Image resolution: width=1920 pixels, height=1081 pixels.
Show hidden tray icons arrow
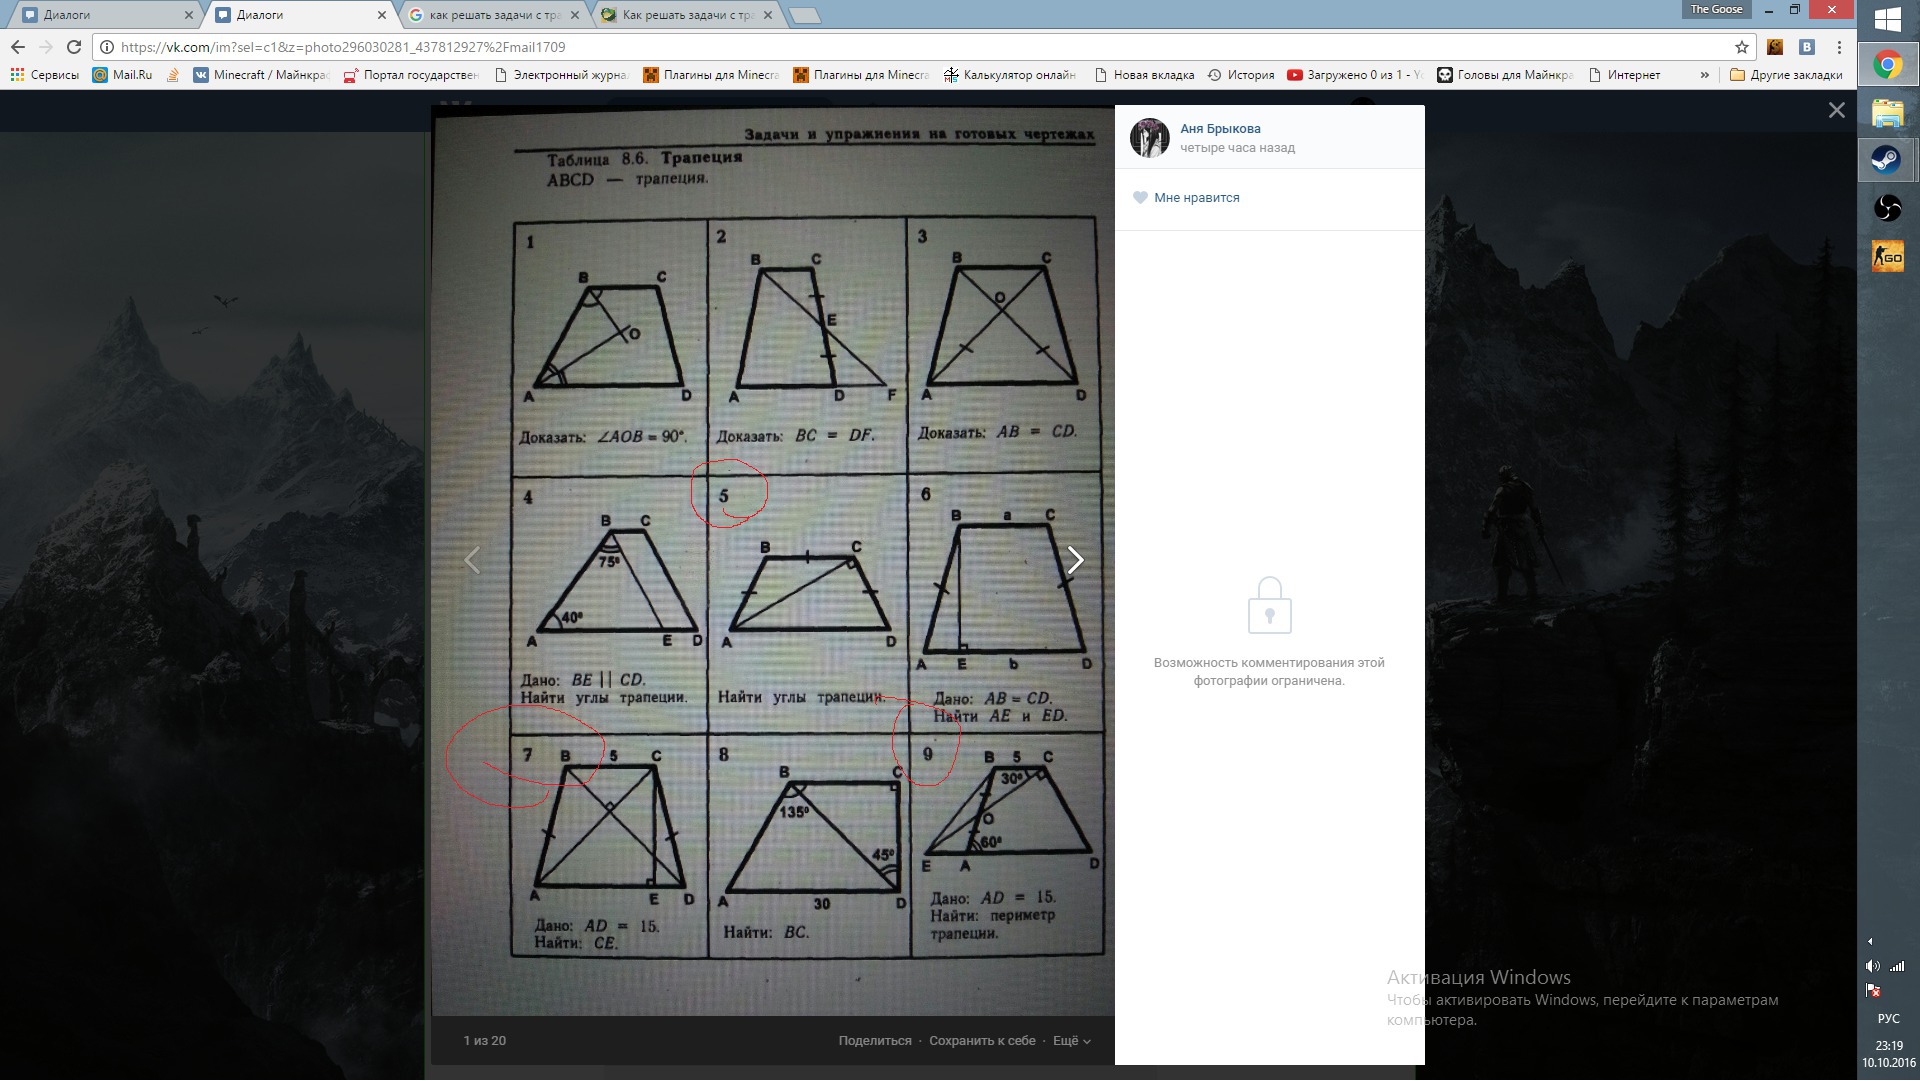1870,941
